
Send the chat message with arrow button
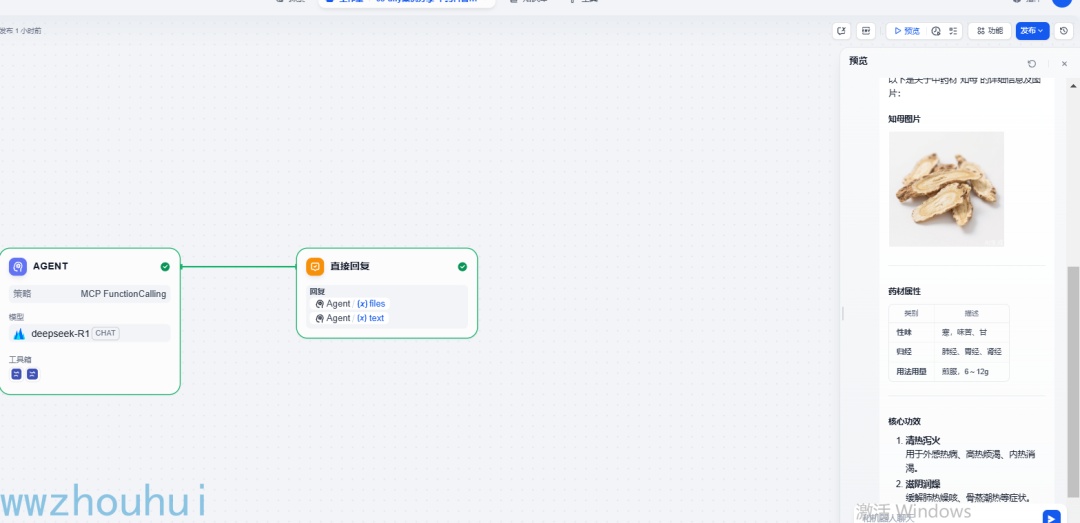tap(1051, 517)
